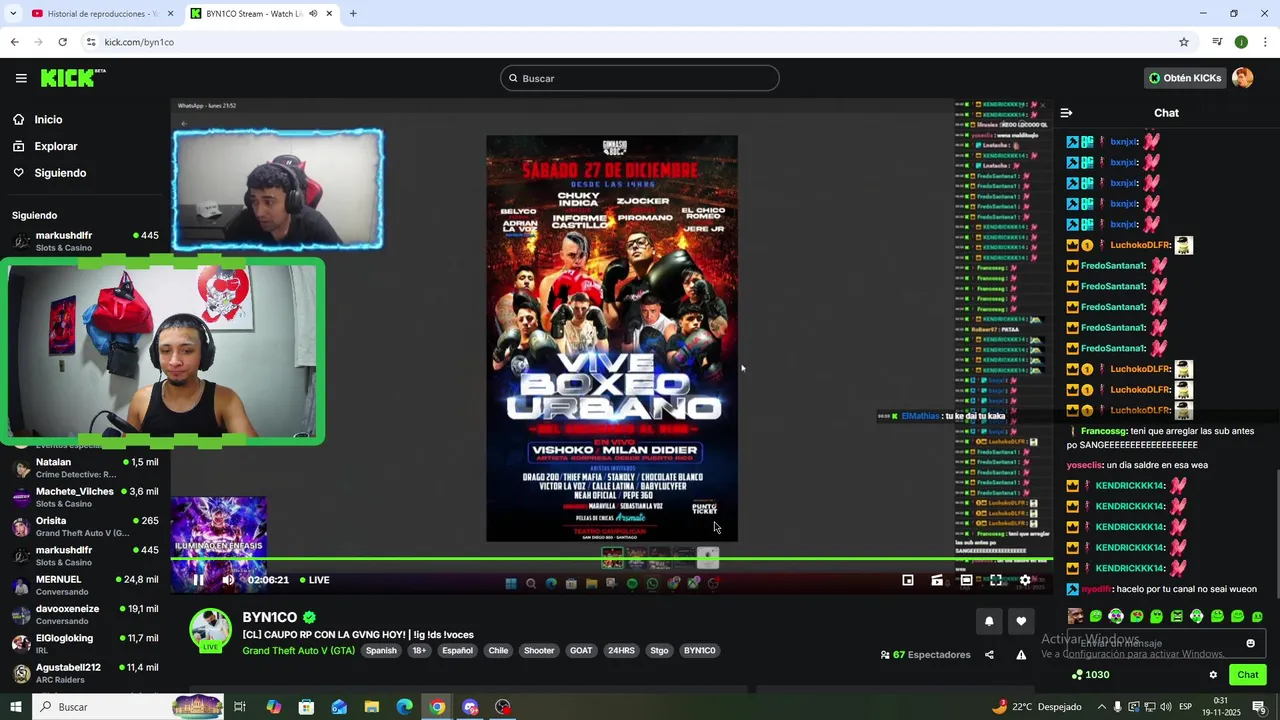Enable mini player mode
1280x720 pixels.
pyautogui.click(x=908, y=580)
